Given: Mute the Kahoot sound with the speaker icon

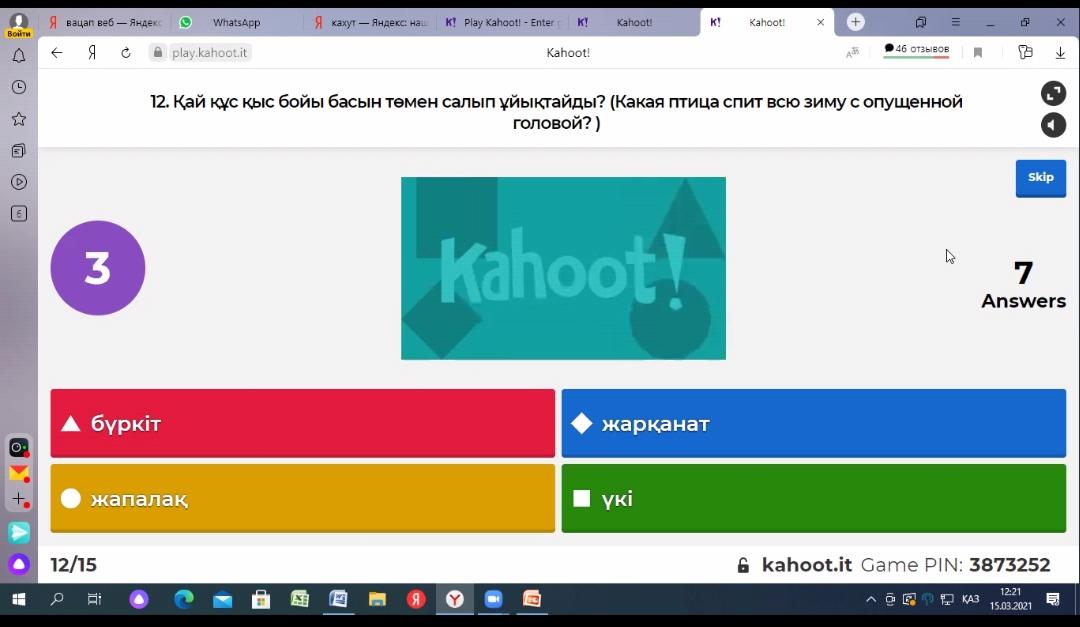Looking at the screenshot, I should point(1053,125).
